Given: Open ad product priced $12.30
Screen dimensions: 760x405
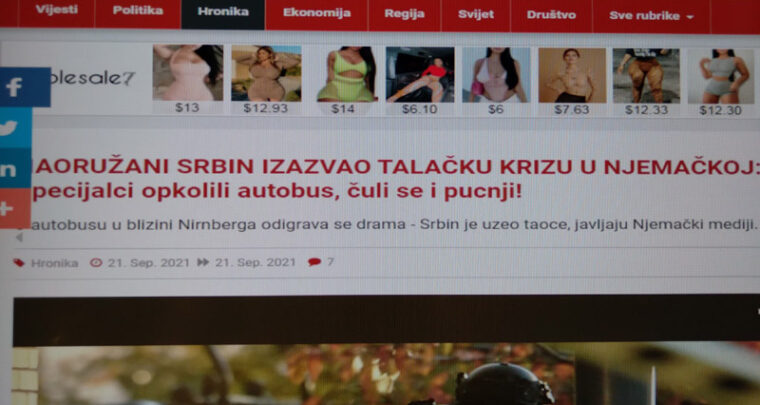Looking at the screenshot, I should 720,83.
